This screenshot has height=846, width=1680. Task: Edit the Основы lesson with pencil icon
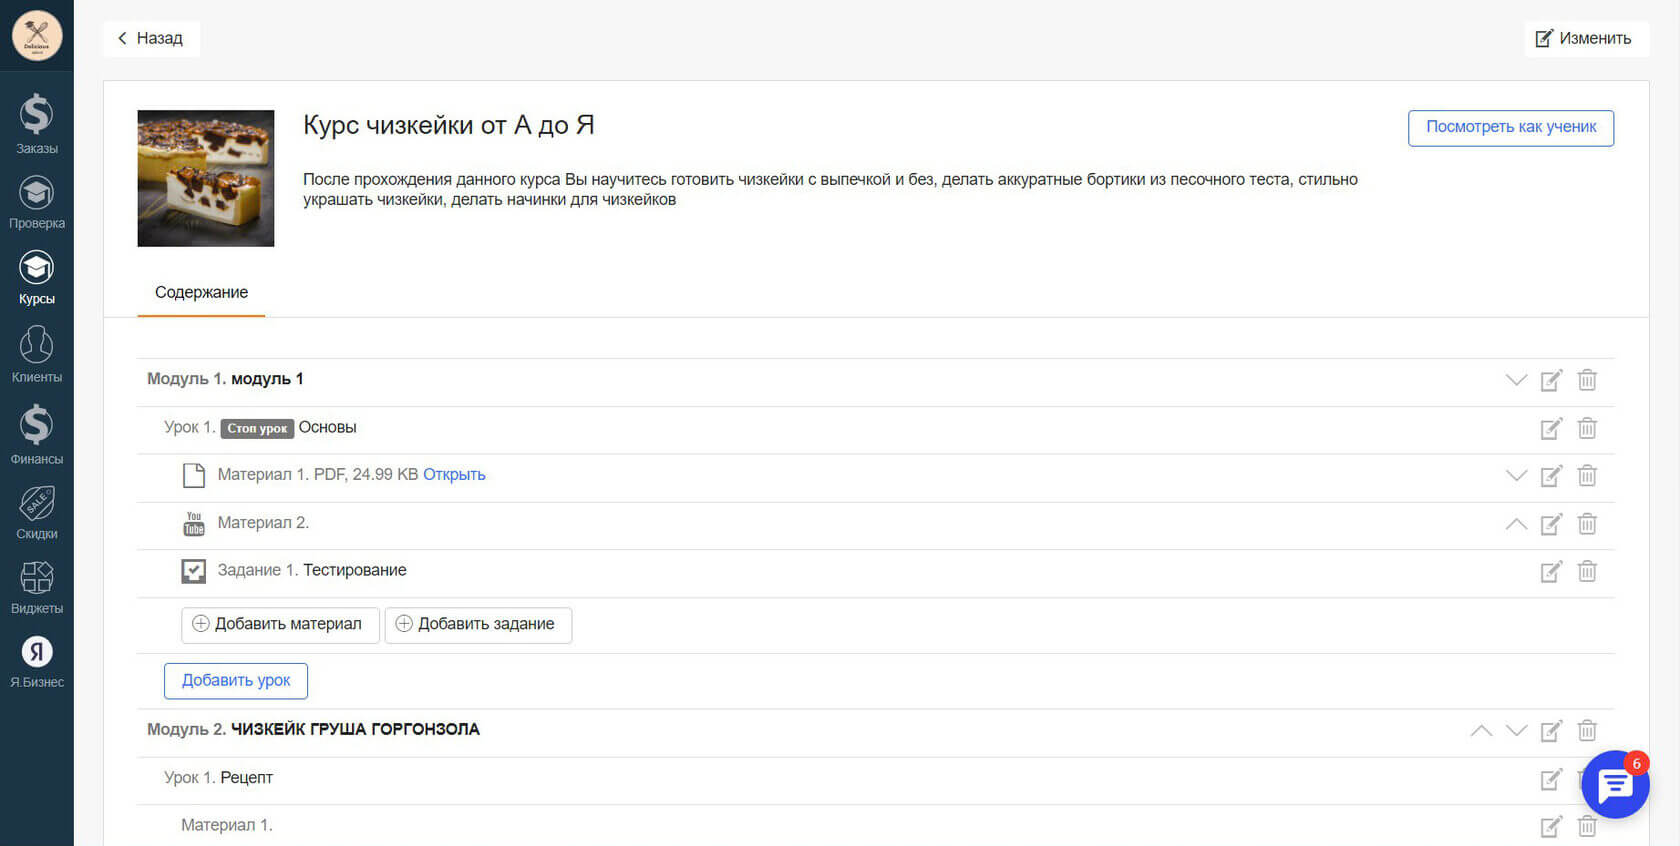click(1551, 429)
